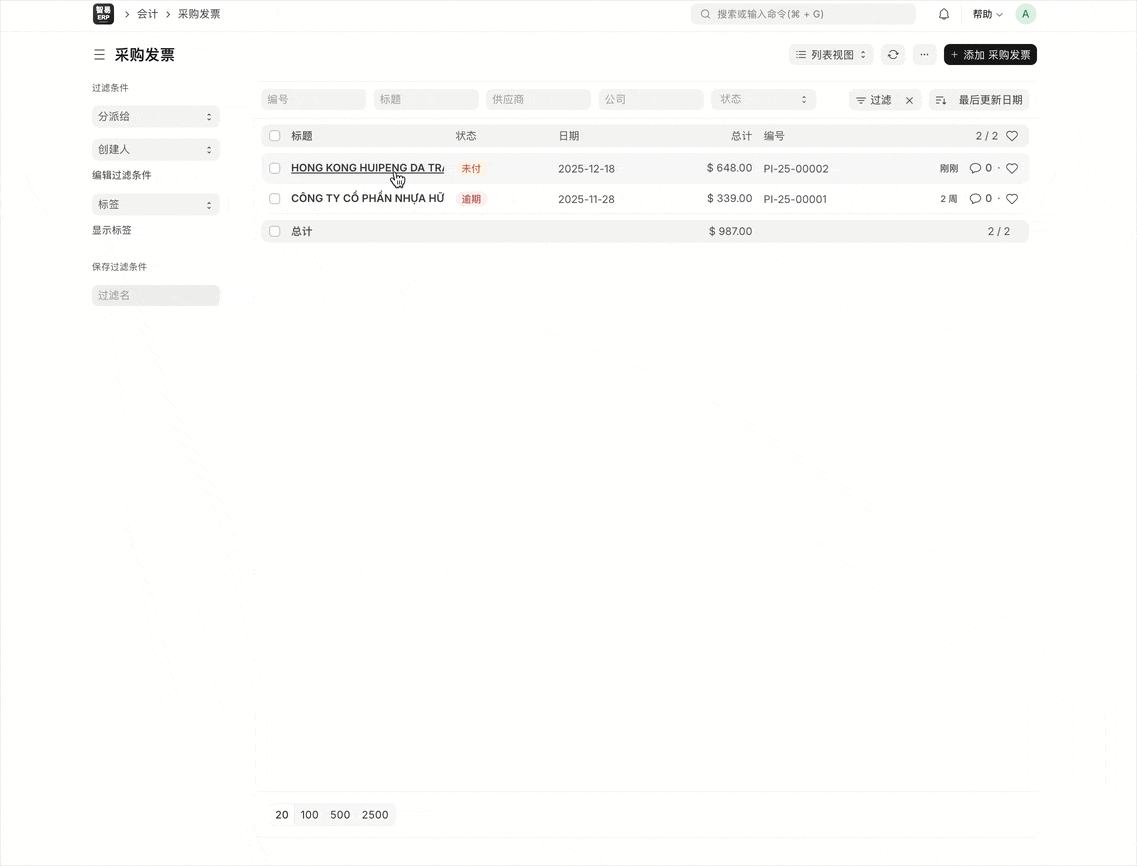Check the checkbox for CÔNG TY invoice row

tap(274, 198)
